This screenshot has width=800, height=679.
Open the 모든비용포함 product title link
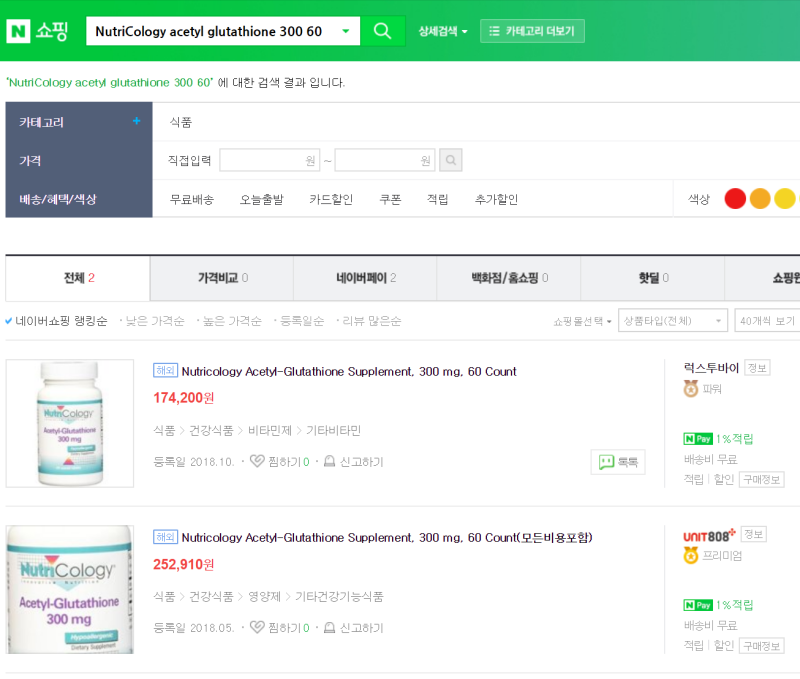387,538
